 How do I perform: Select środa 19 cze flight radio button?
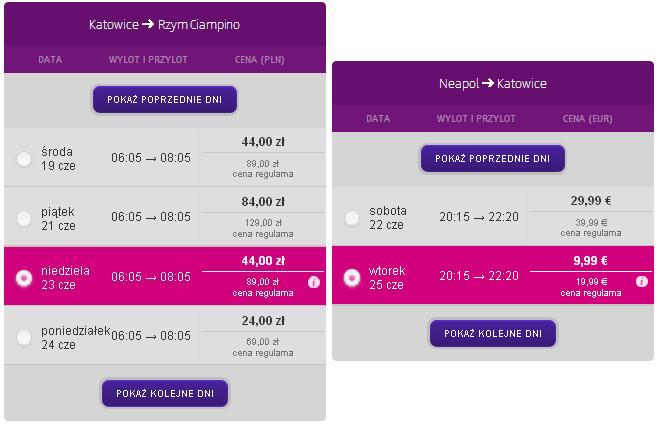24,159
